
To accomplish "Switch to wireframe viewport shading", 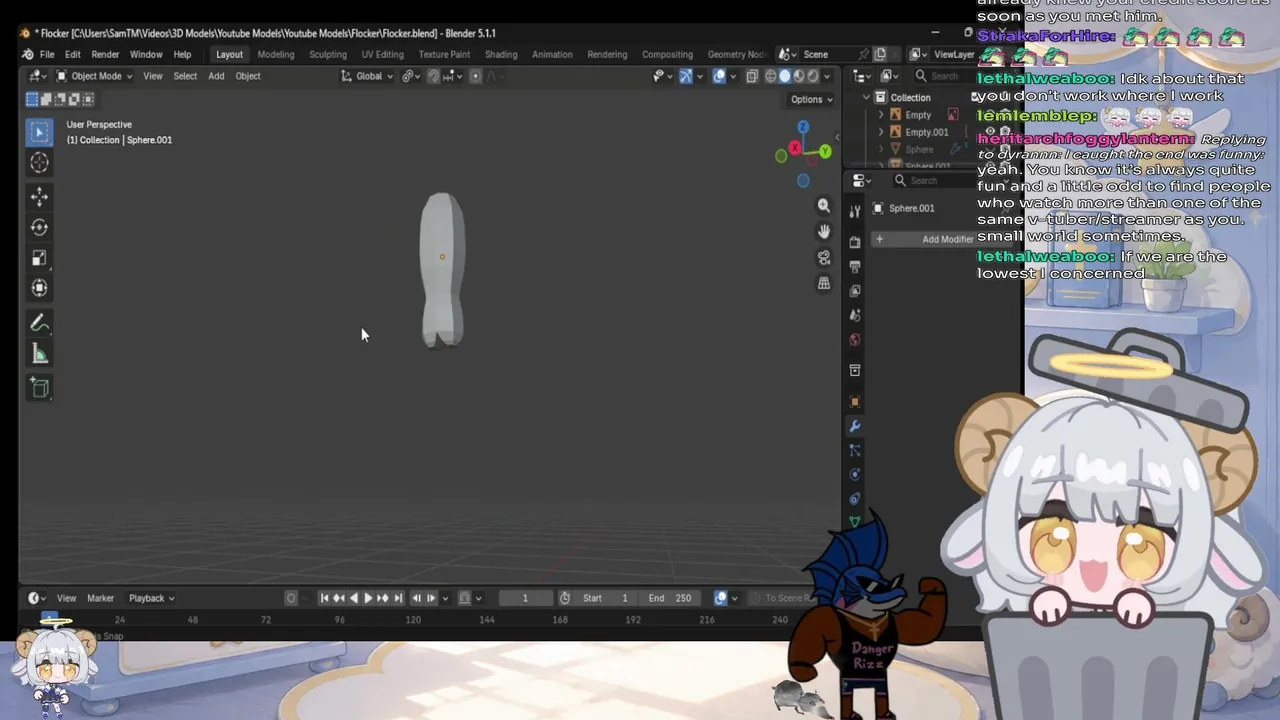I will (771, 76).
